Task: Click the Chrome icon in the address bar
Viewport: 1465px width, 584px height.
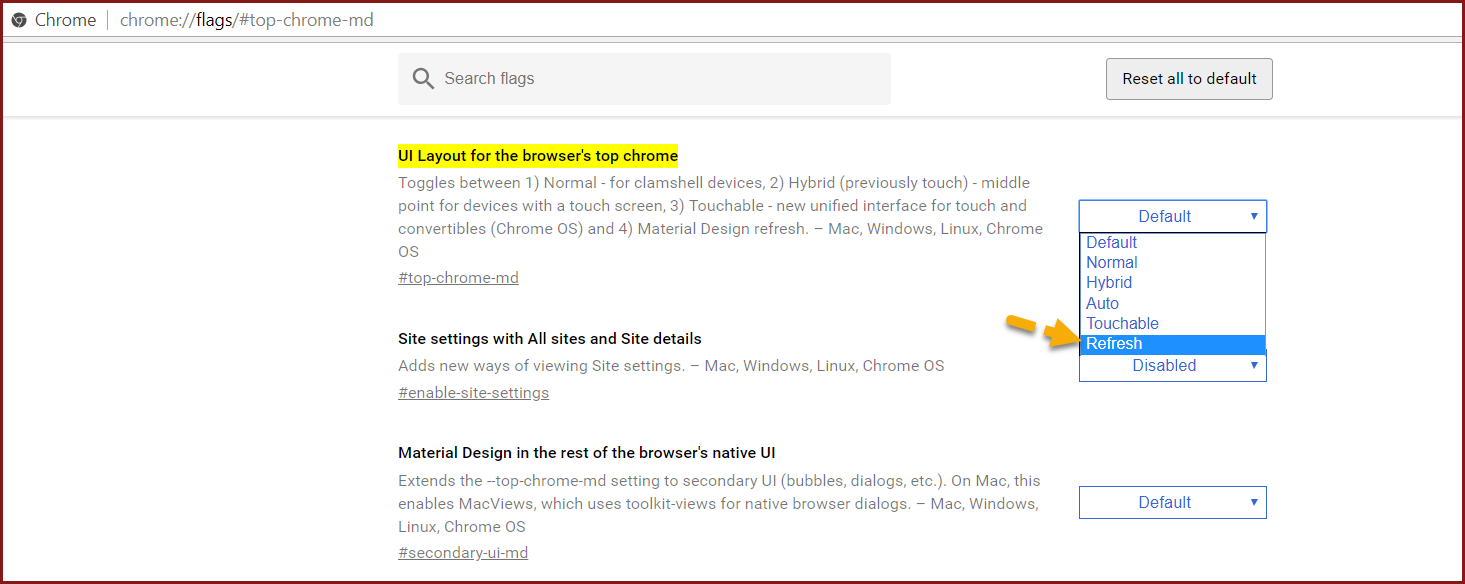Action: coord(18,20)
